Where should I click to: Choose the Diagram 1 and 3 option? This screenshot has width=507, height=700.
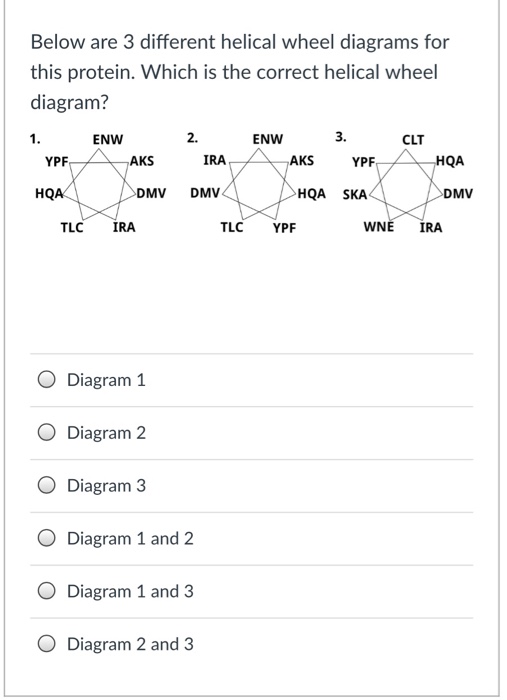pos(46,591)
